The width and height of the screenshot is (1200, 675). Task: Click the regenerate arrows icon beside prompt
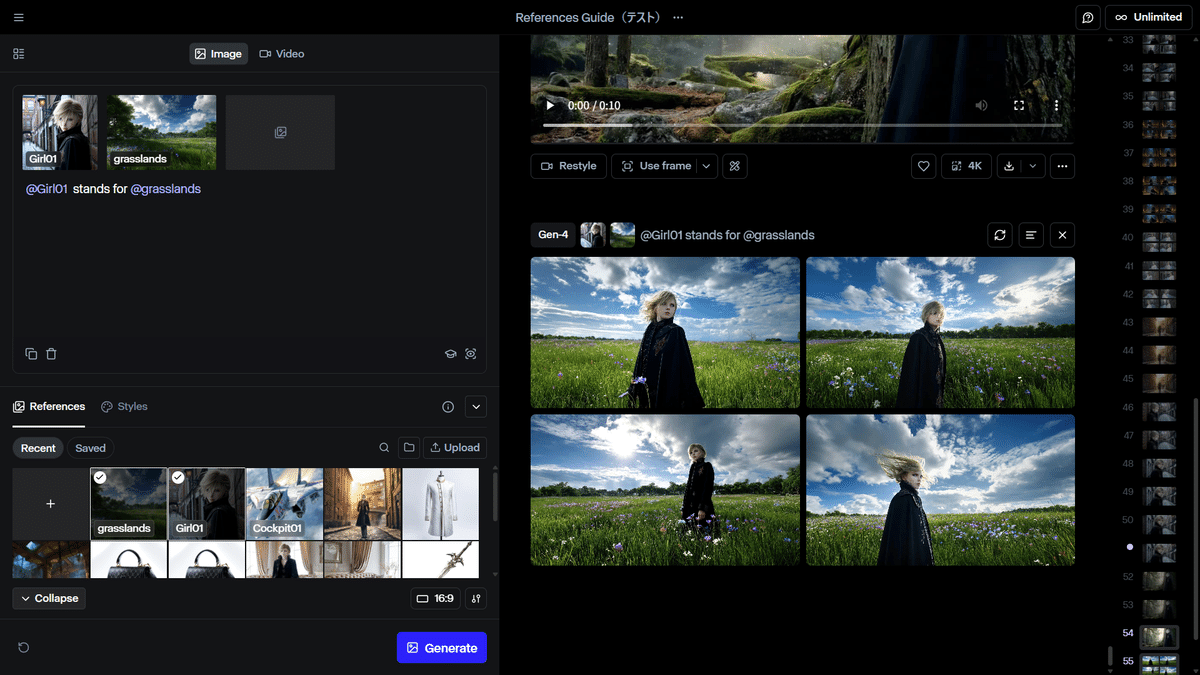tap(999, 235)
